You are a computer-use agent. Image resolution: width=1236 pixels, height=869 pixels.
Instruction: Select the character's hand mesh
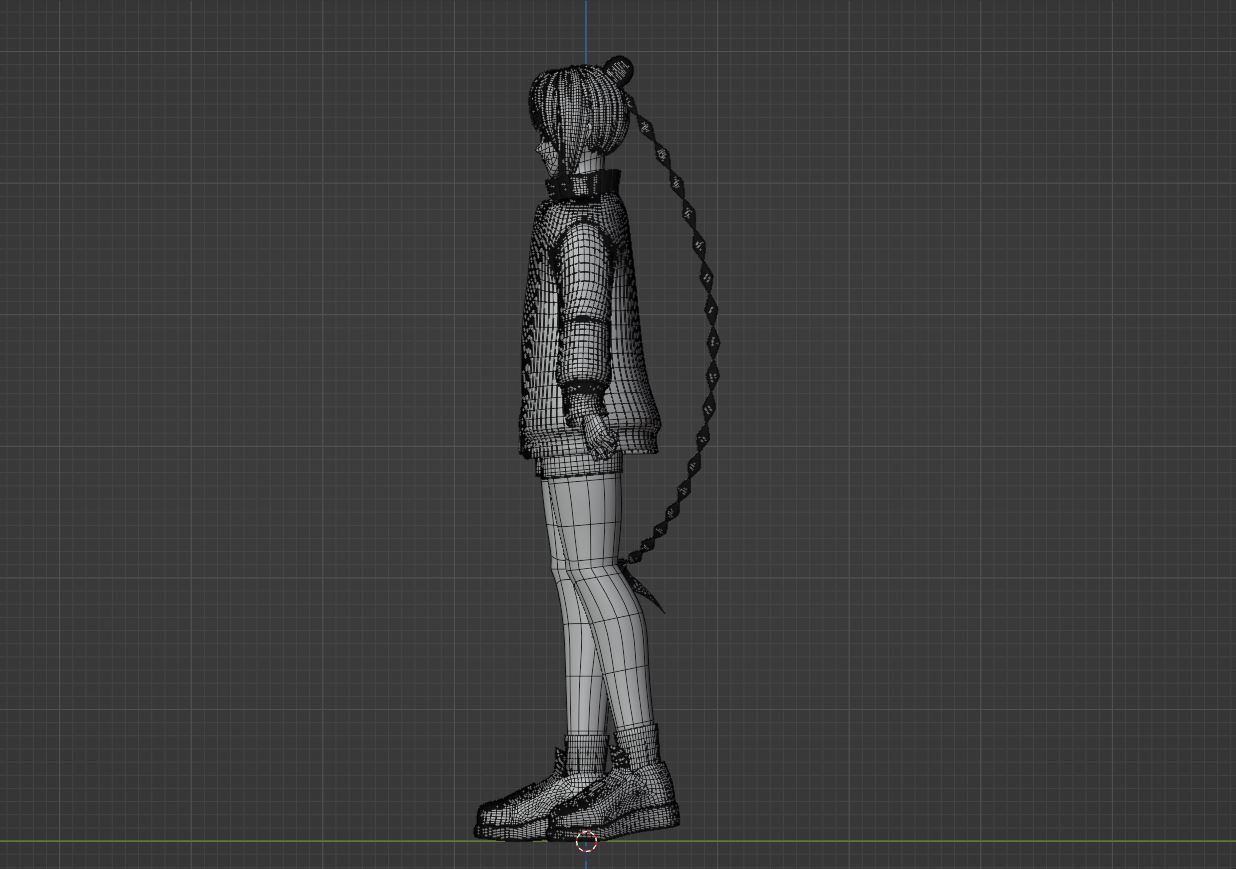click(x=599, y=436)
